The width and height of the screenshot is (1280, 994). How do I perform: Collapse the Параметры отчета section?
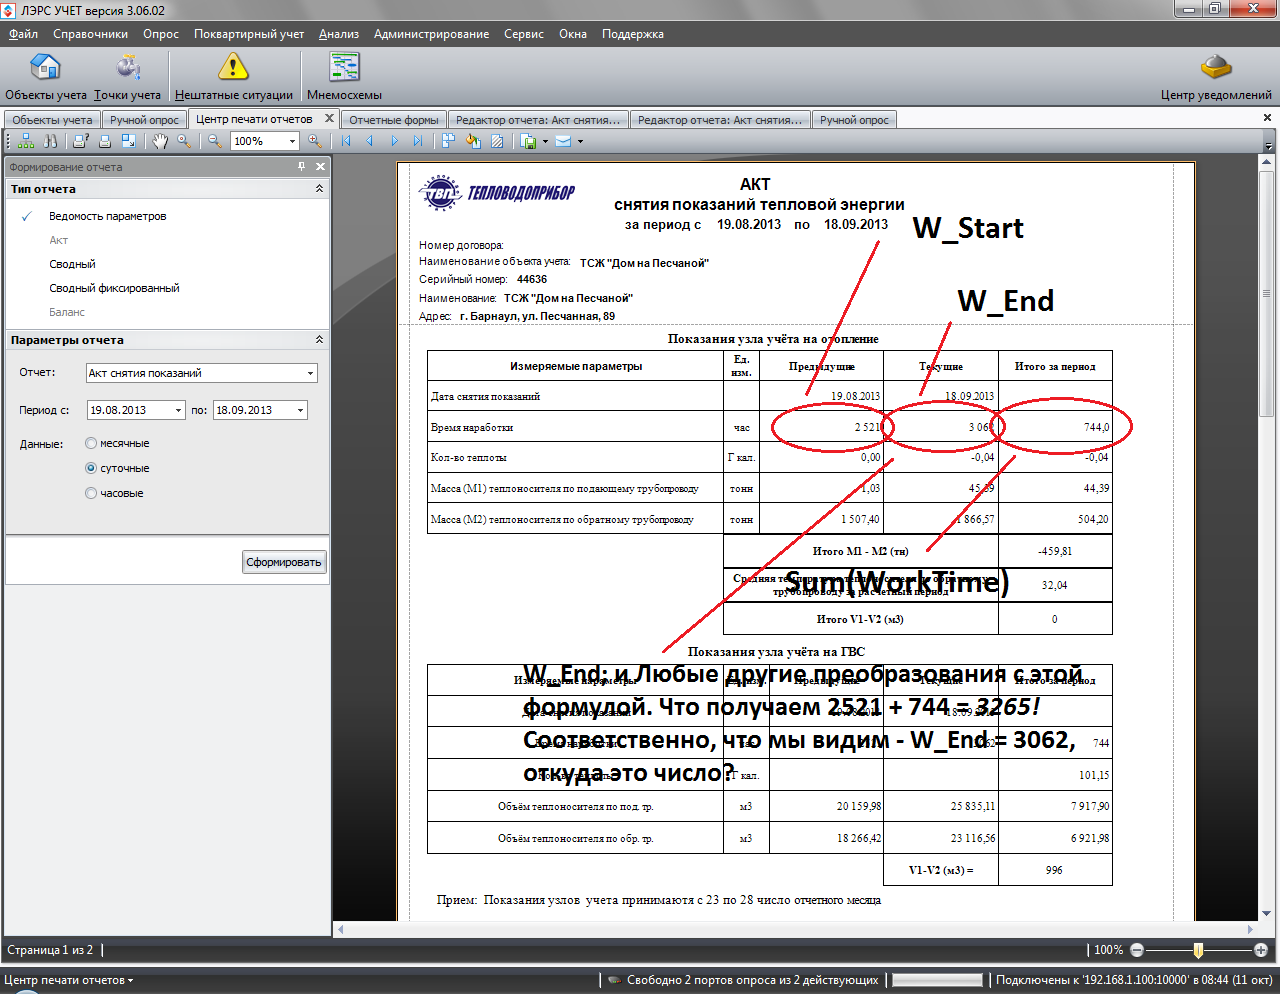pos(319,340)
